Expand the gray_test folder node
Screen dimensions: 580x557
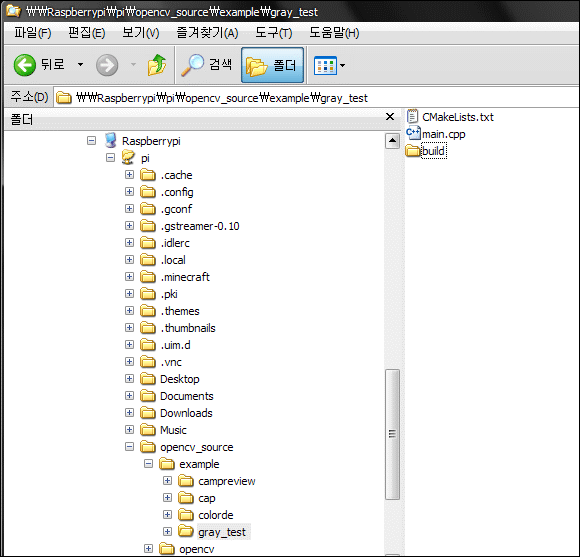pyautogui.click(x=167, y=532)
